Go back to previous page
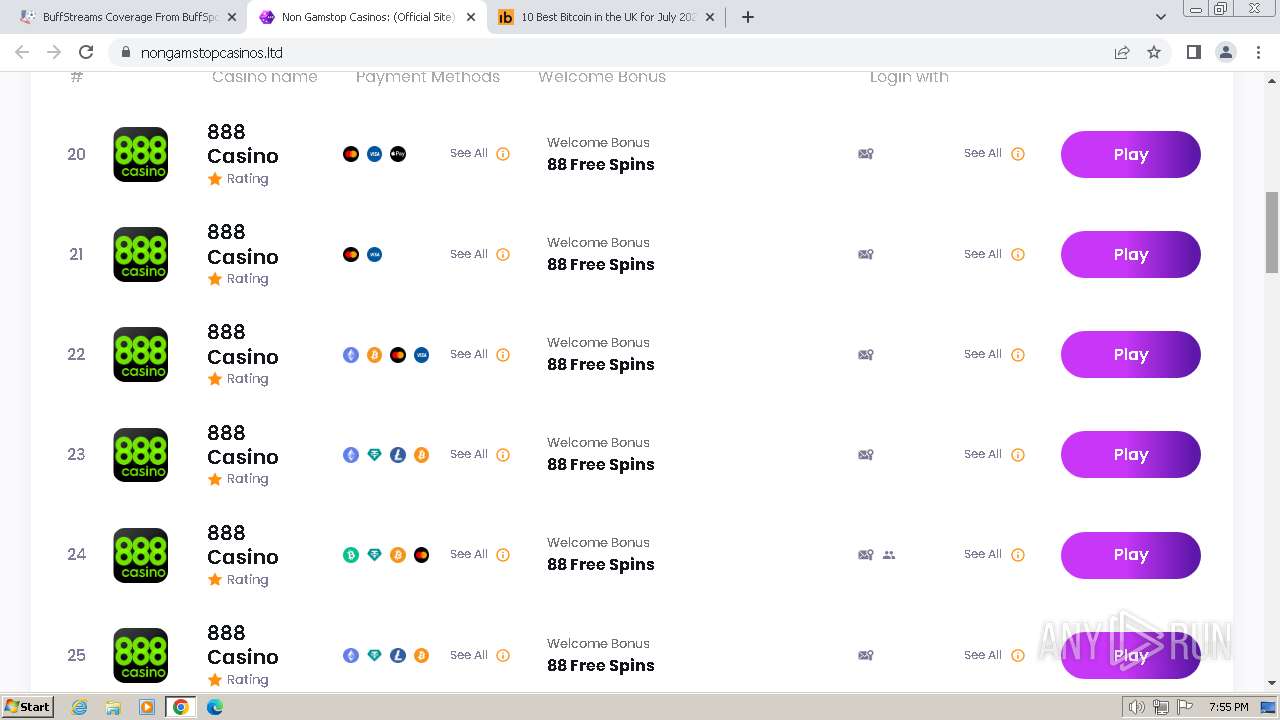Viewport: 1280px width, 720px height. (x=22, y=52)
